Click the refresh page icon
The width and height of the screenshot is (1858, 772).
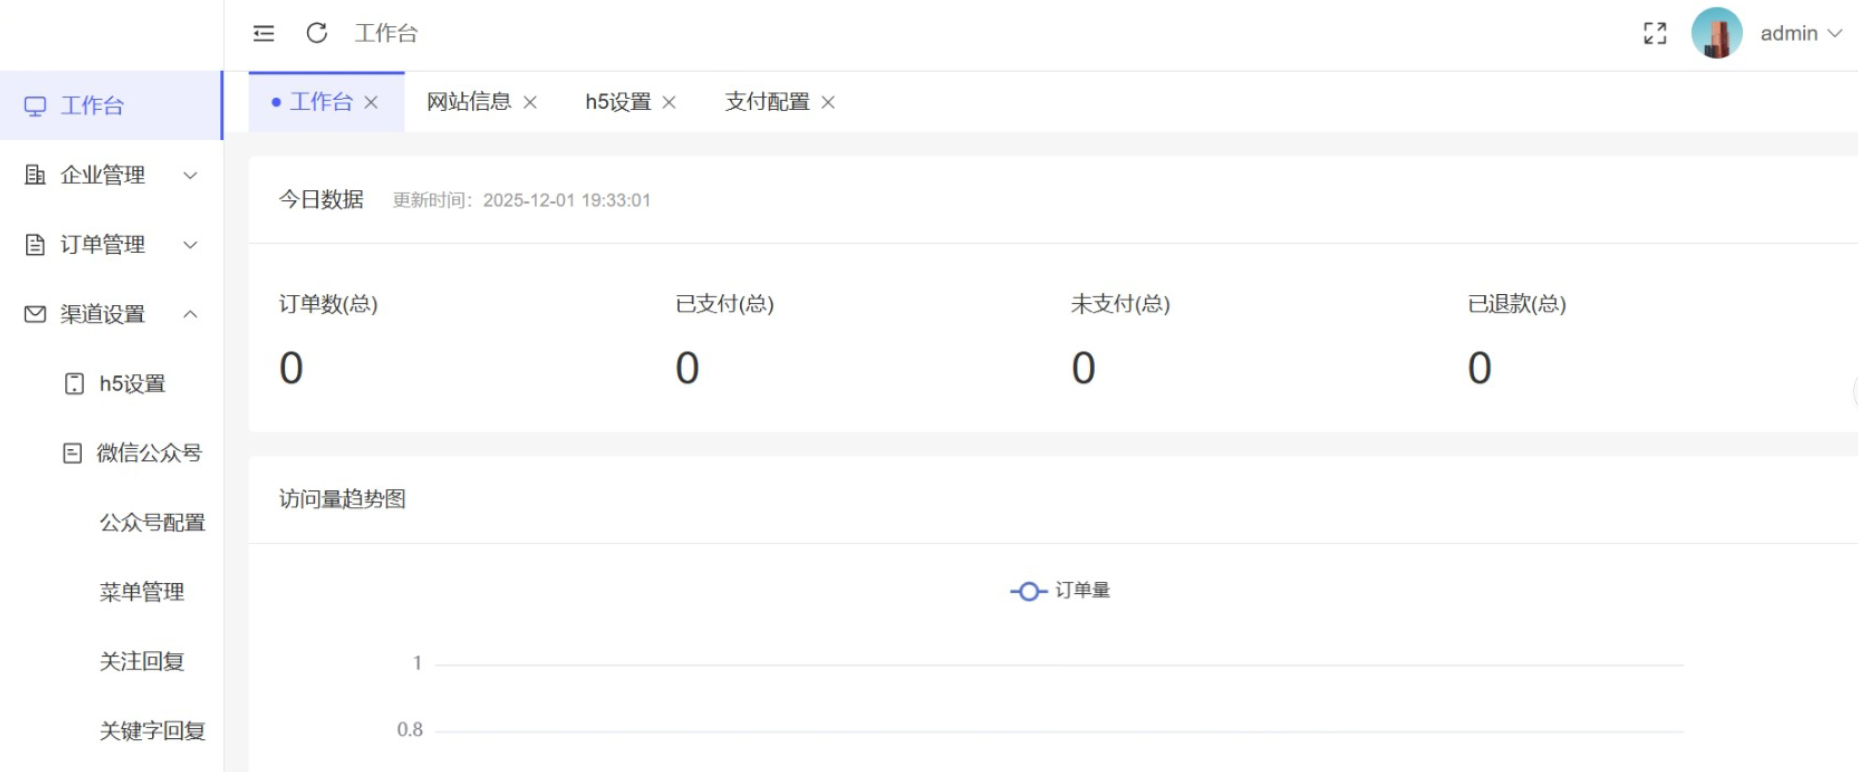click(x=317, y=34)
